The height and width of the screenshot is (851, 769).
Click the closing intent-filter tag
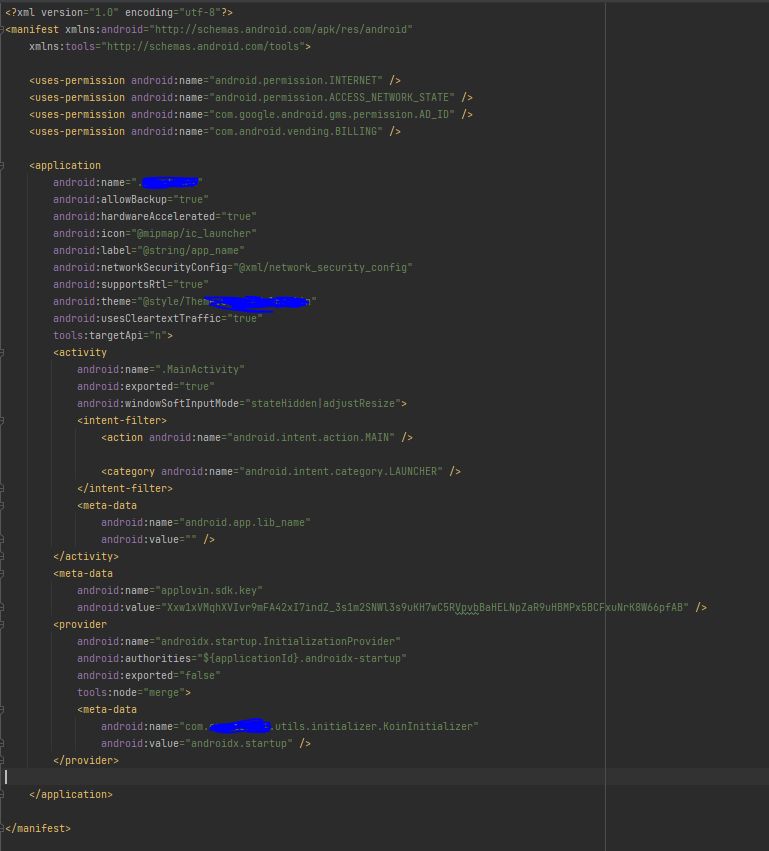pos(125,488)
